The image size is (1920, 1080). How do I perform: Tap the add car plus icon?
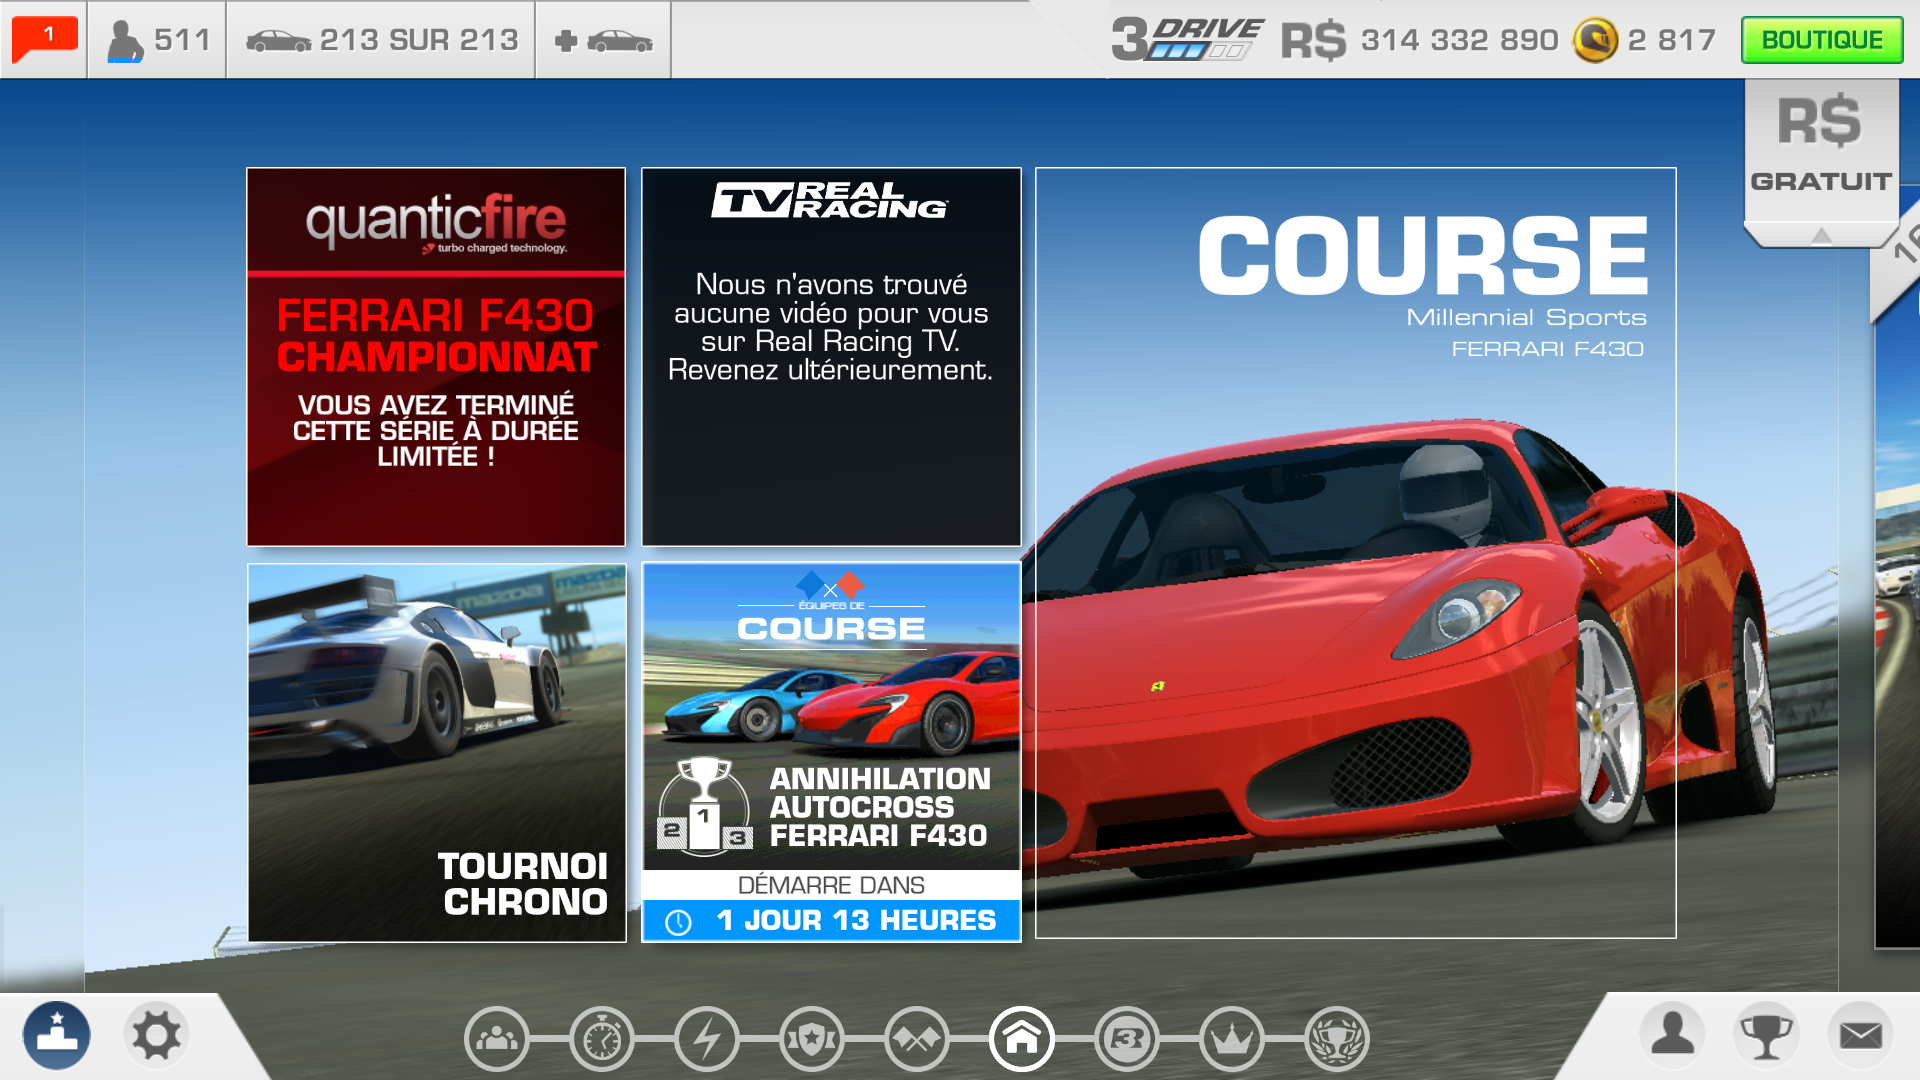click(x=603, y=40)
